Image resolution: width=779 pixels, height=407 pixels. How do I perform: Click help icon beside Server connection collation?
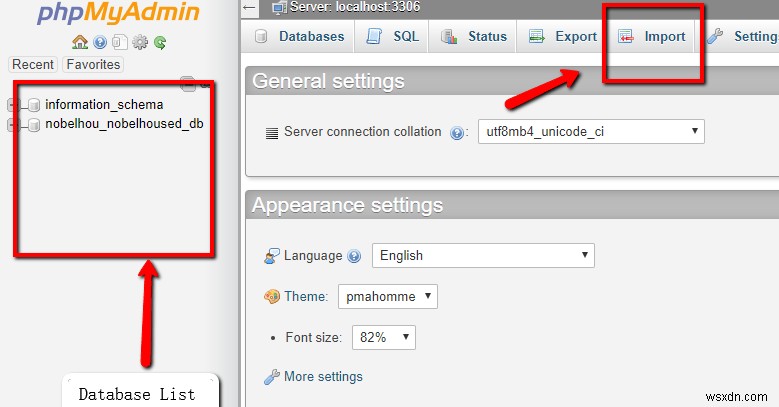coord(457,133)
